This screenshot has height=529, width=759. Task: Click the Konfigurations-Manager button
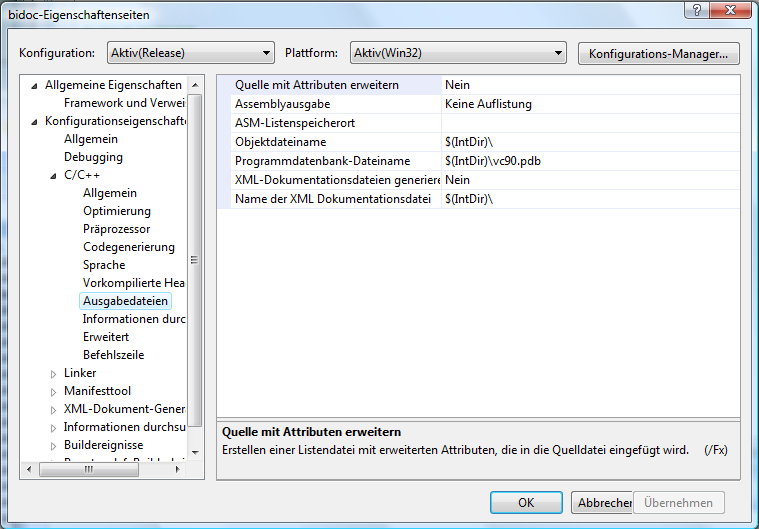click(x=658, y=53)
